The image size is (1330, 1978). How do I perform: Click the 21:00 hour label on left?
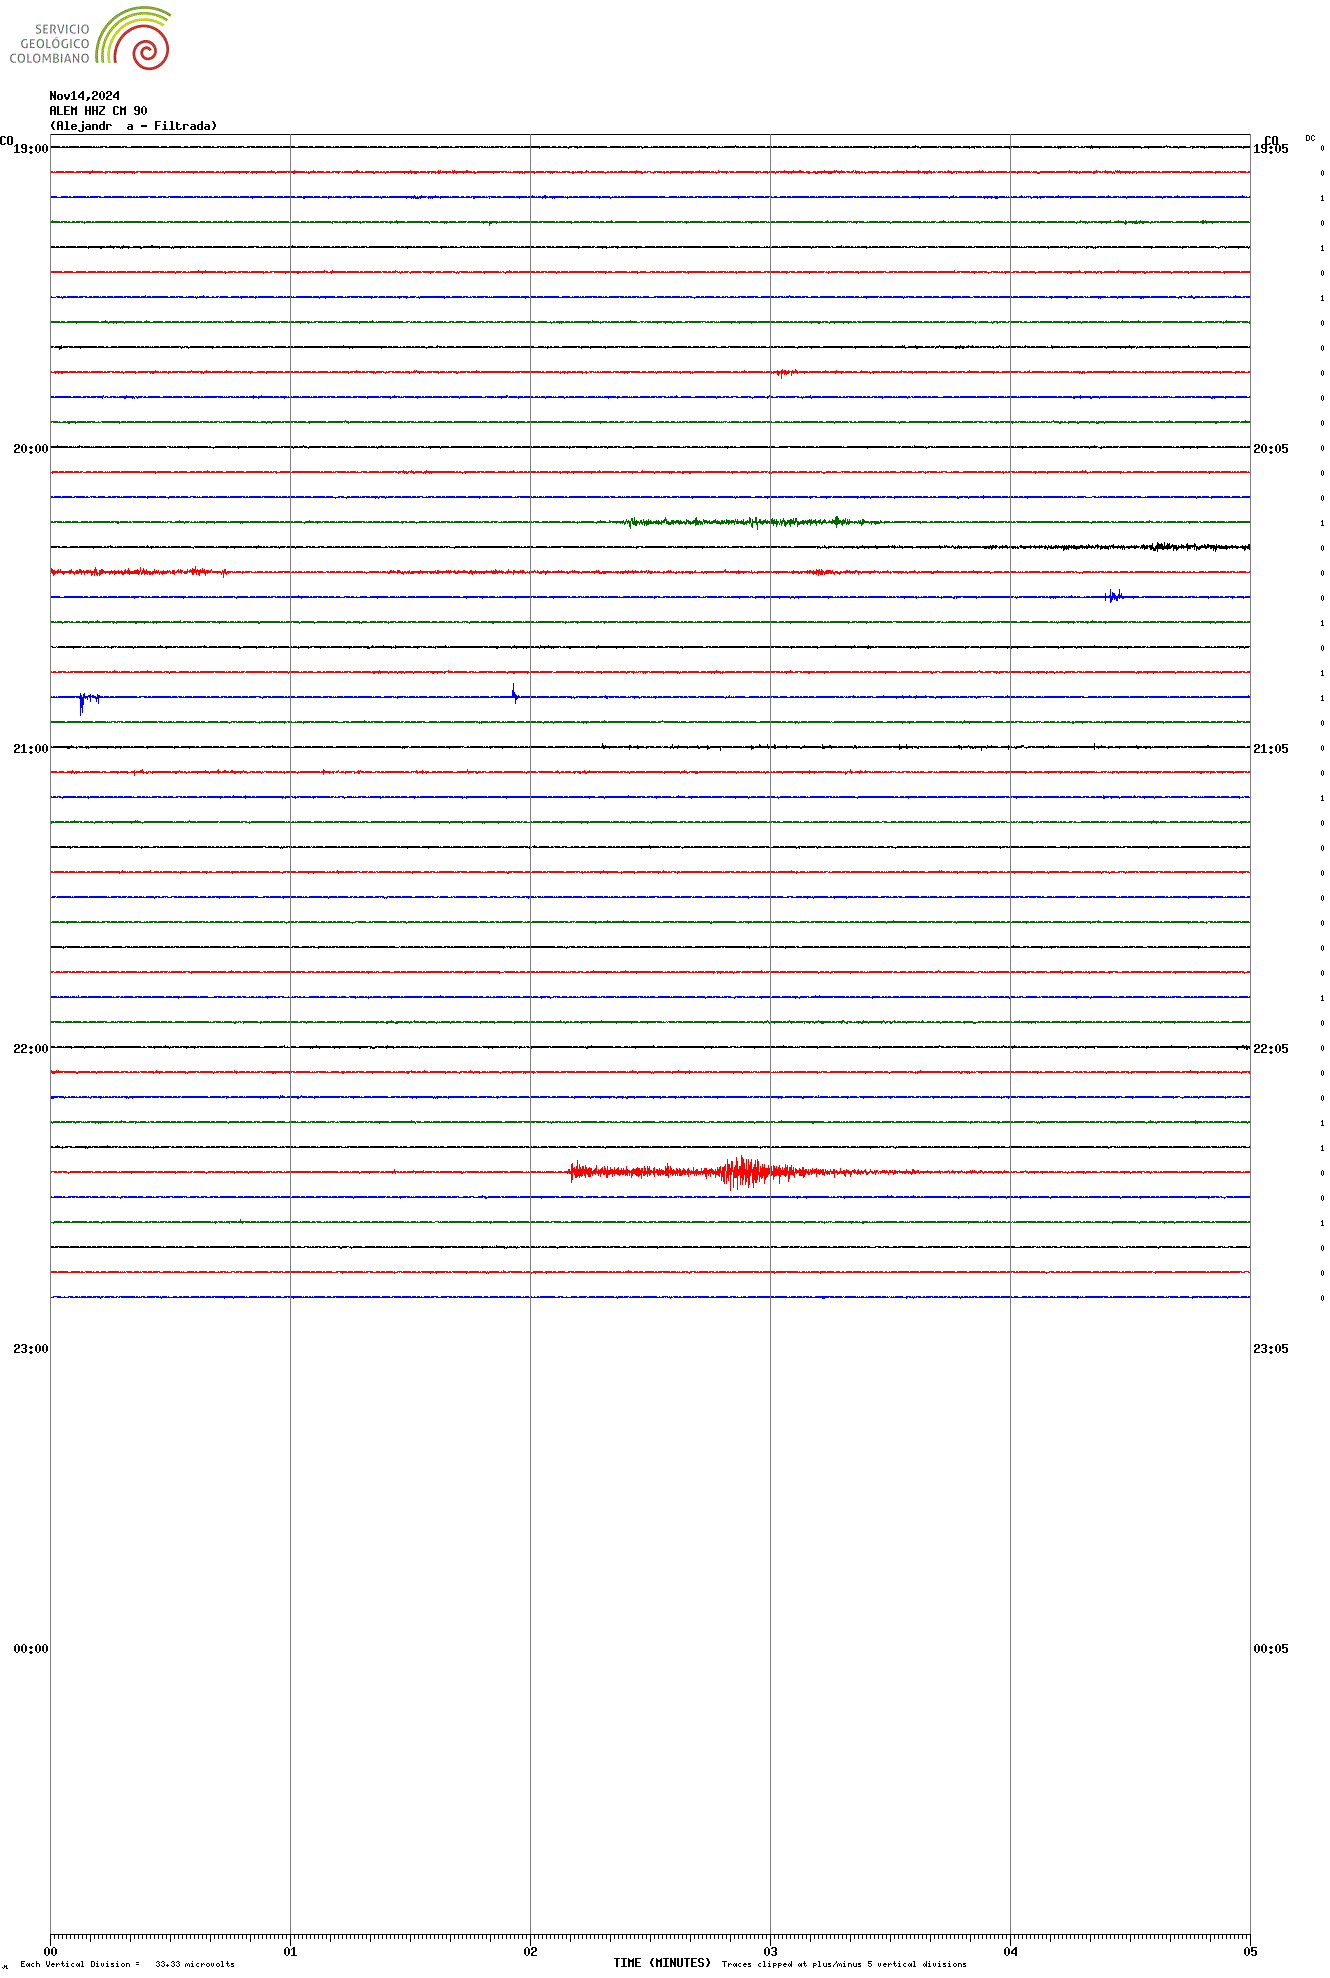pyautogui.click(x=30, y=749)
